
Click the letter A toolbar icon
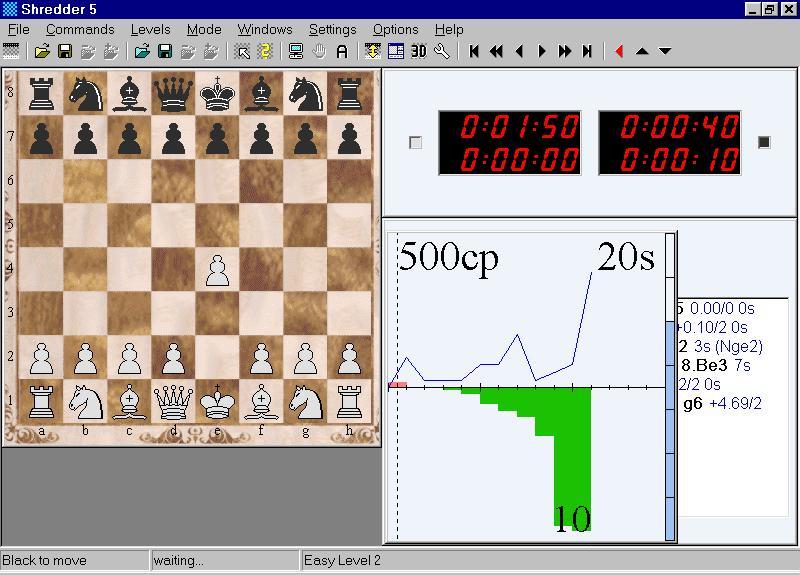pyautogui.click(x=342, y=51)
